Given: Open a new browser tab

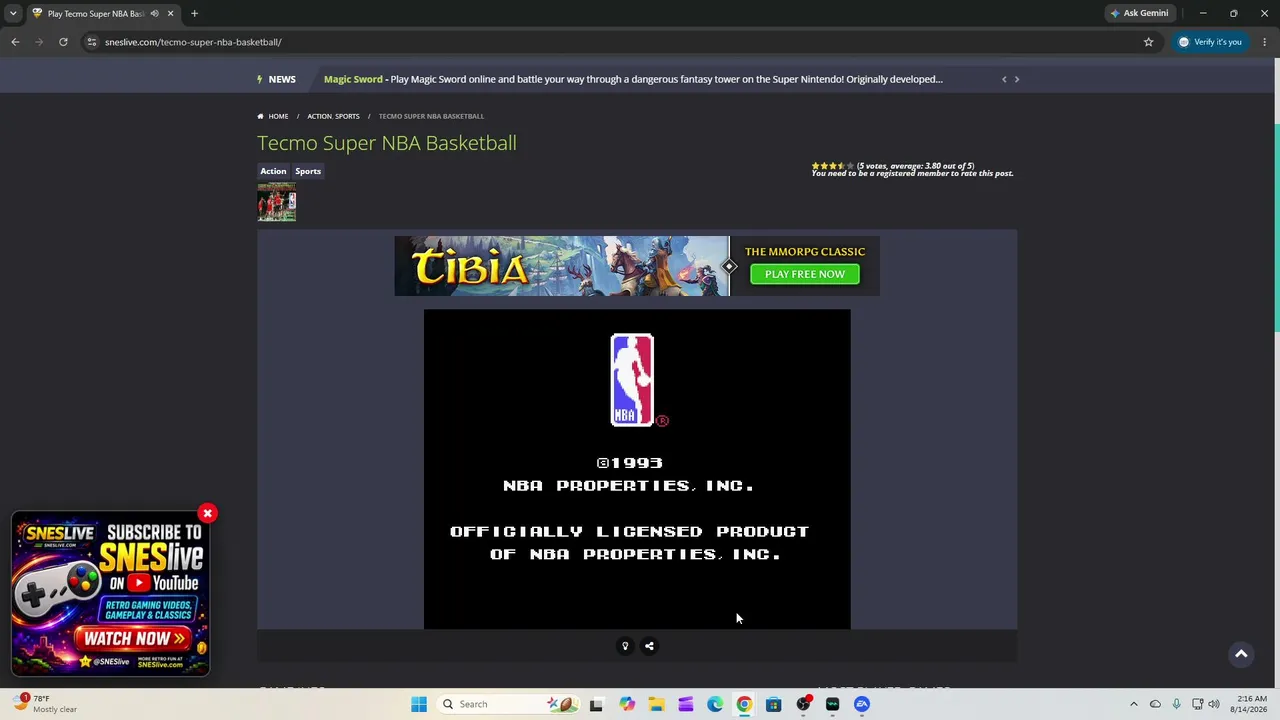Looking at the screenshot, I should (194, 14).
